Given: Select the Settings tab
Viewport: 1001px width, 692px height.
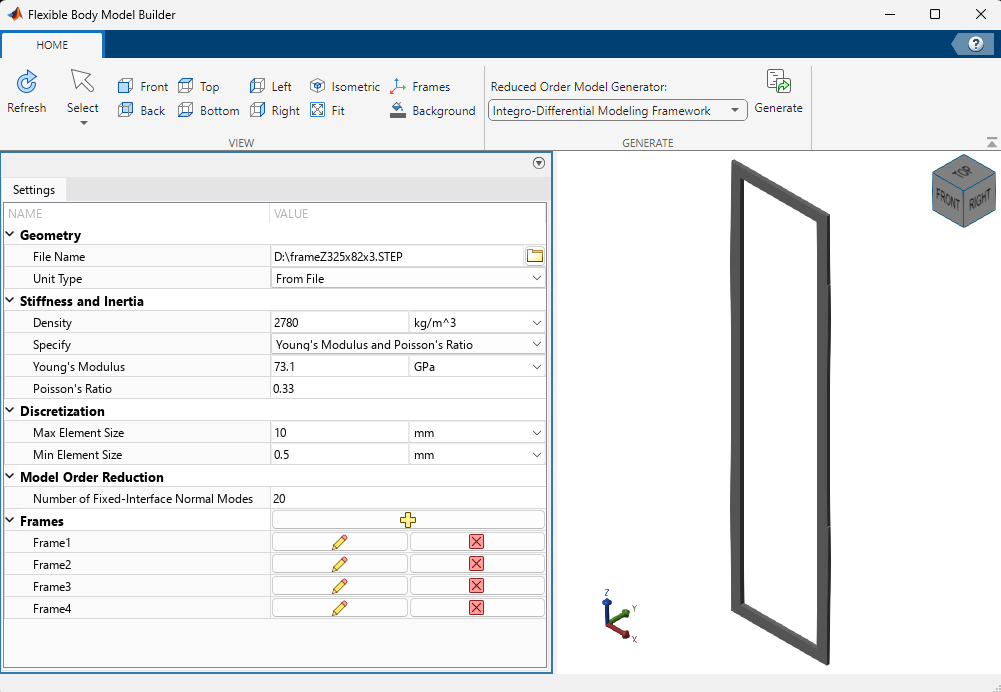Looking at the screenshot, I should pyautogui.click(x=34, y=189).
